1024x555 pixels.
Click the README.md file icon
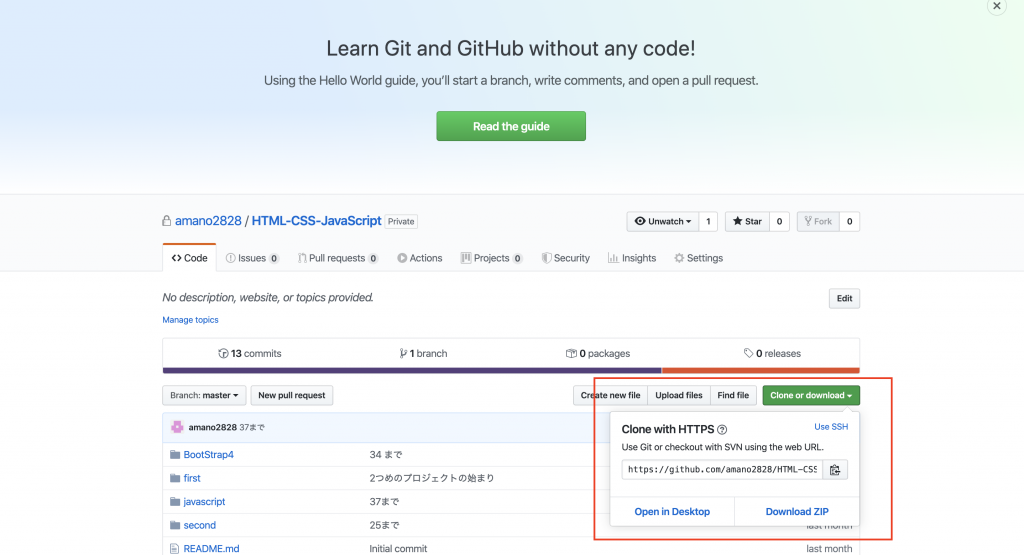tap(174, 548)
